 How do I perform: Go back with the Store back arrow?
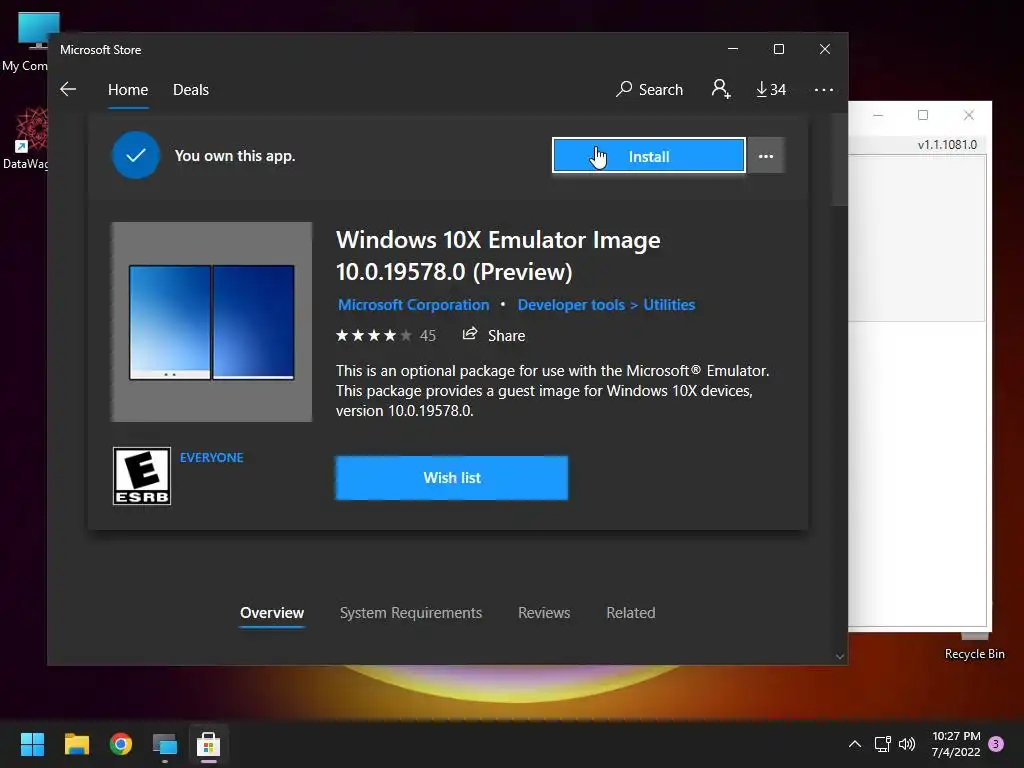68,89
